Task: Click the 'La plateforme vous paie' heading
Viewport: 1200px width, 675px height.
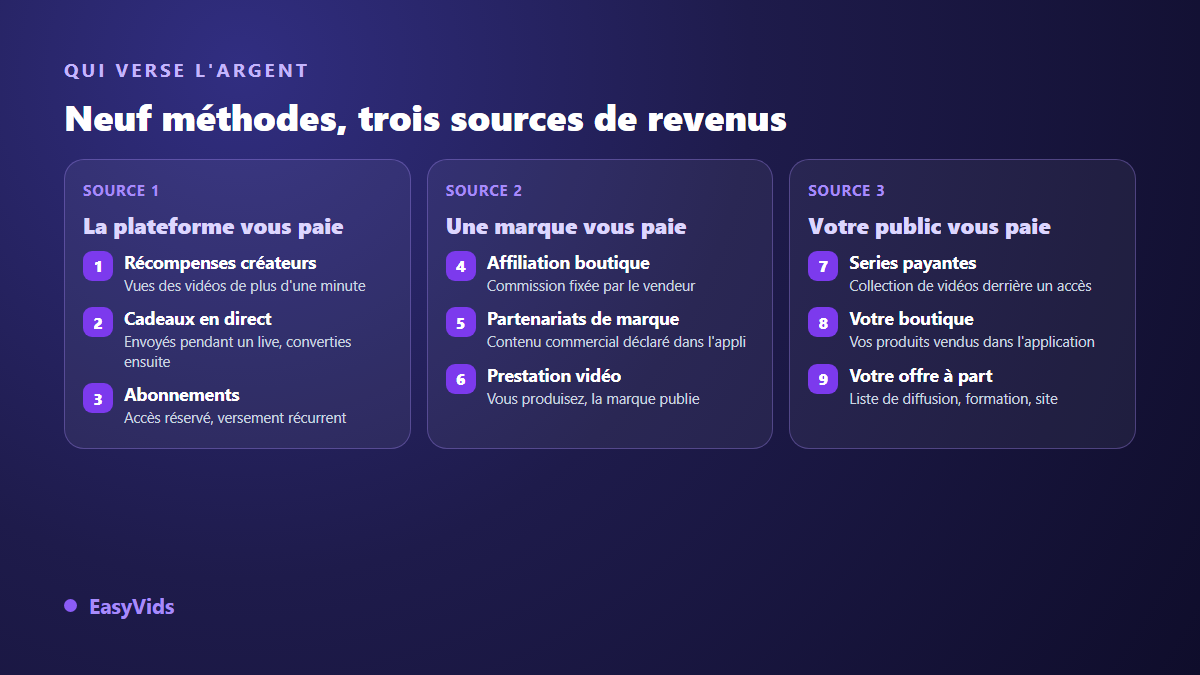Action: point(213,227)
